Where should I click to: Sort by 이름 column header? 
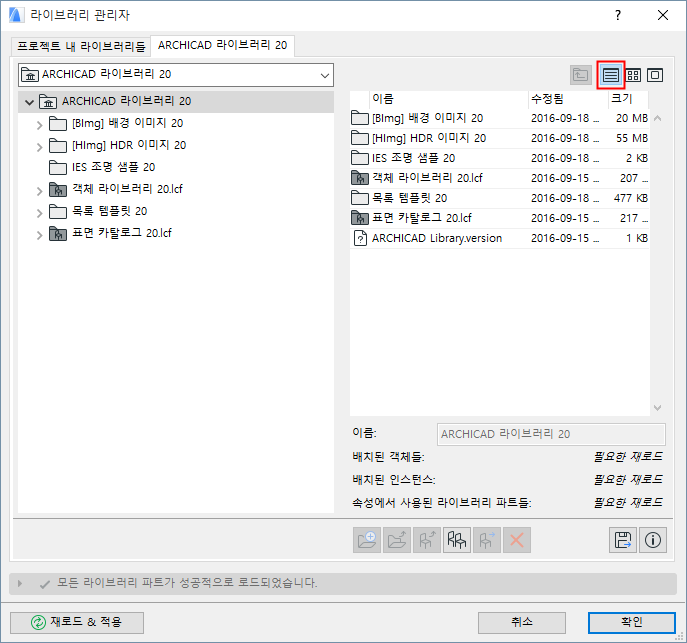(448, 99)
